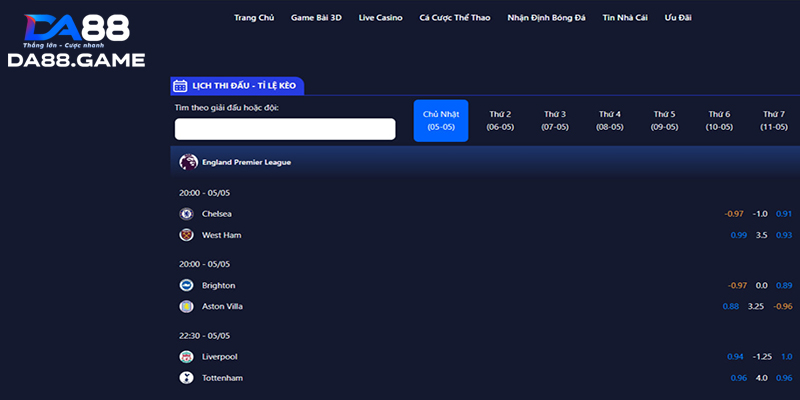The height and width of the screenshot is (400, 800).
Task: Open Cá Cược Thể Thao menu
Action: (455, 18)
